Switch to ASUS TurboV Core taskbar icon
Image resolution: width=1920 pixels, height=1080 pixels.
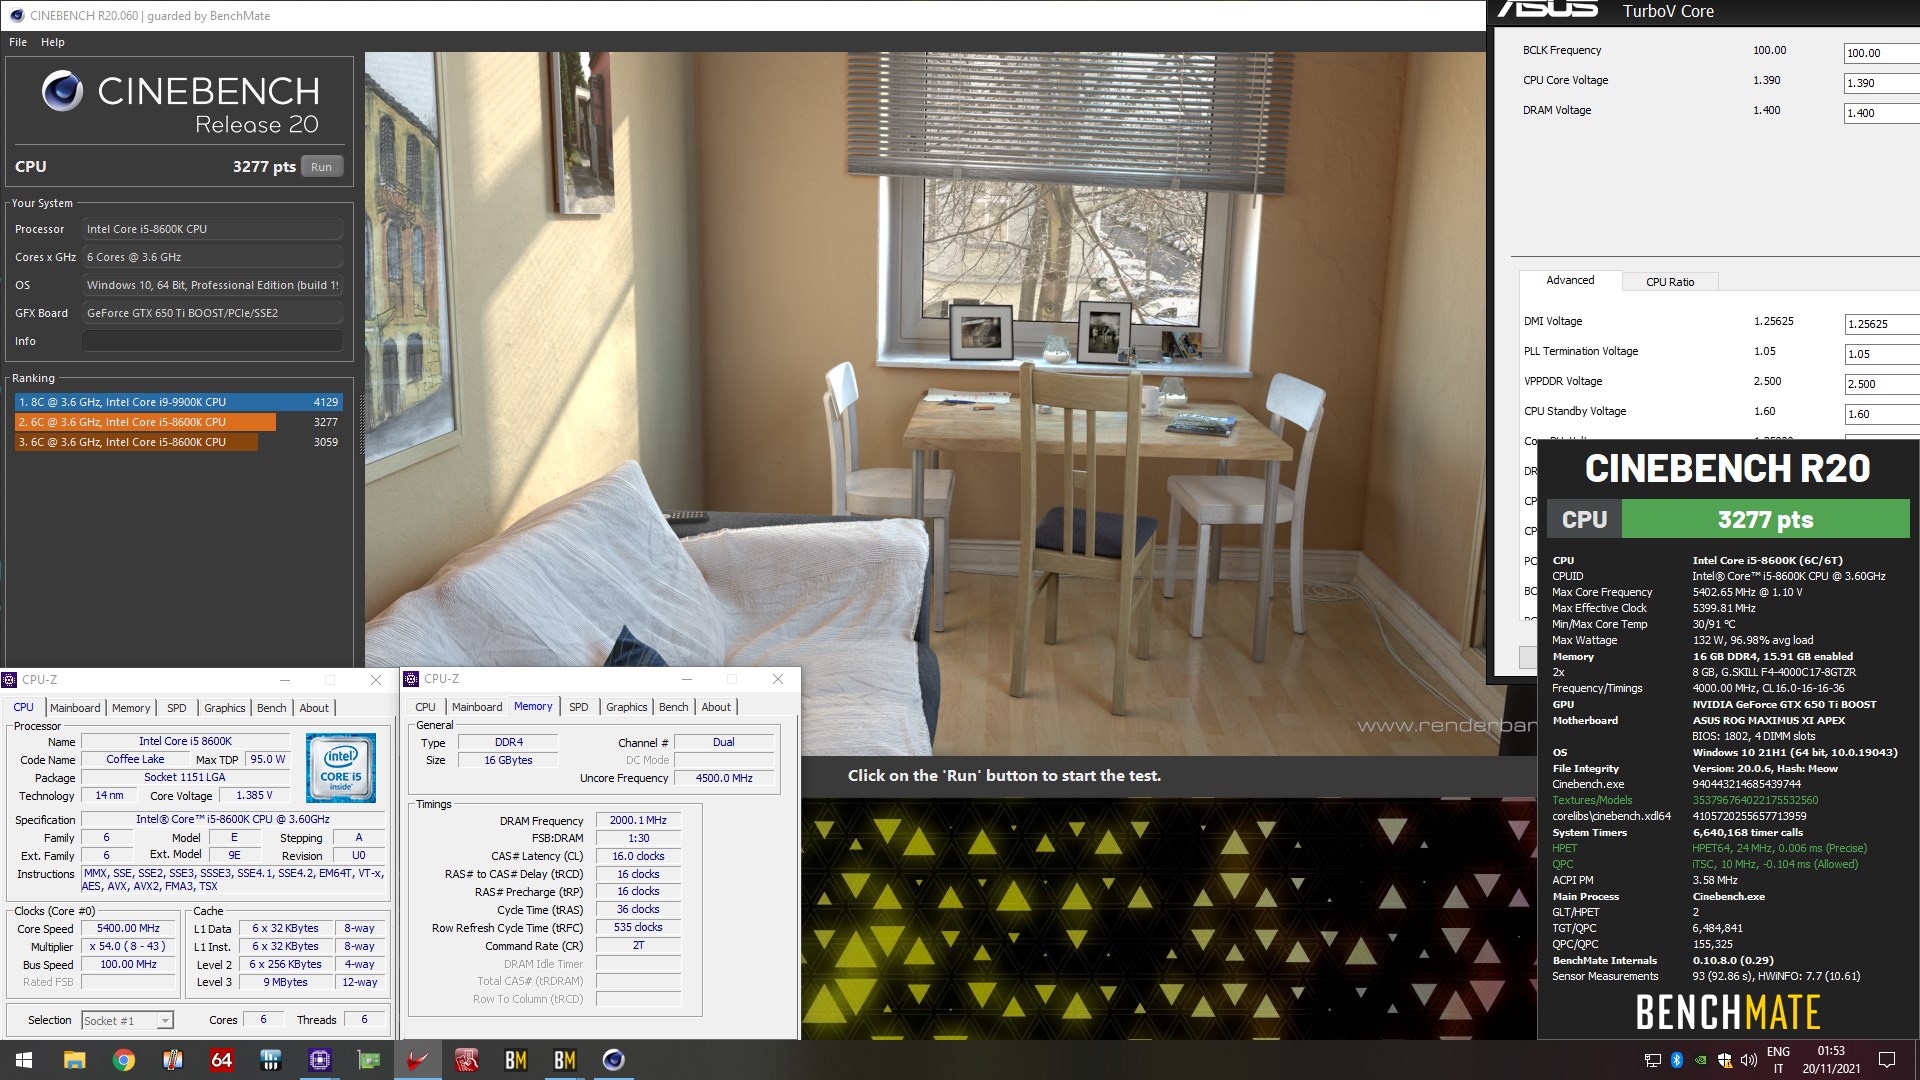click(417, 1060)
